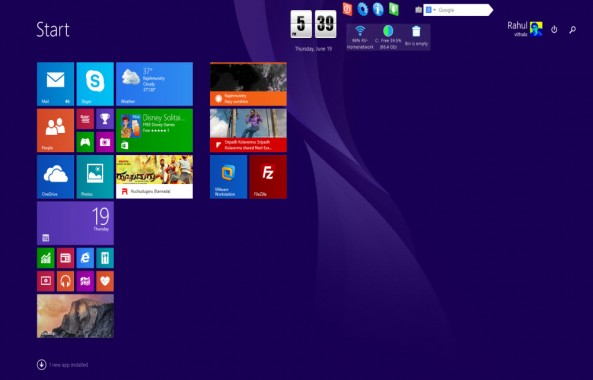Image resolution: width=593 pixels, height=380 pixels.
Task: Launch the Internet Explorer tile
Action: (x=85, y=258)
